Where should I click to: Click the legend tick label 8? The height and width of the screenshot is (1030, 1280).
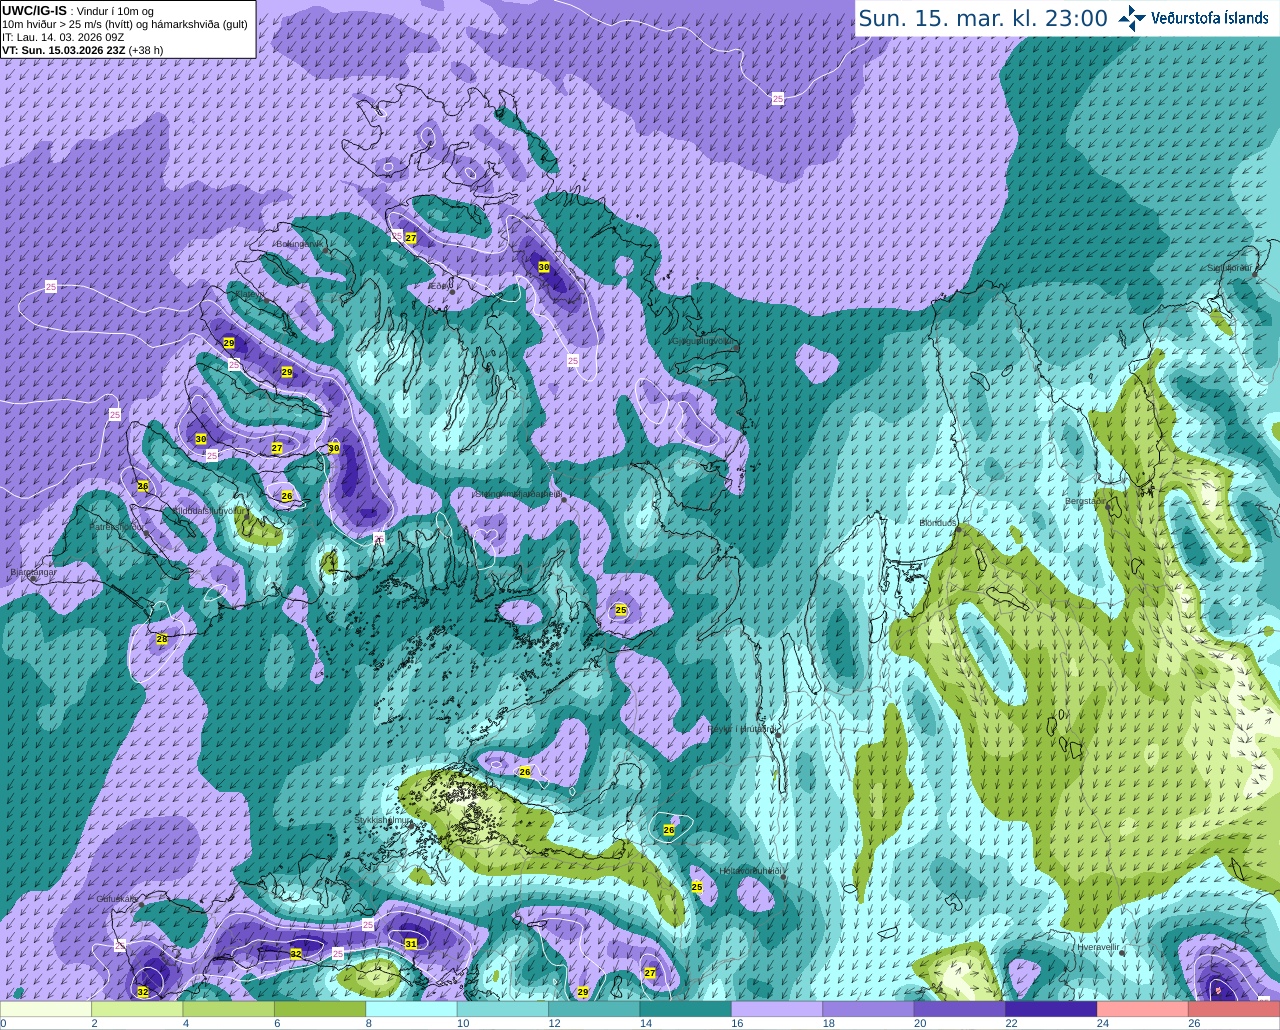368,1023
